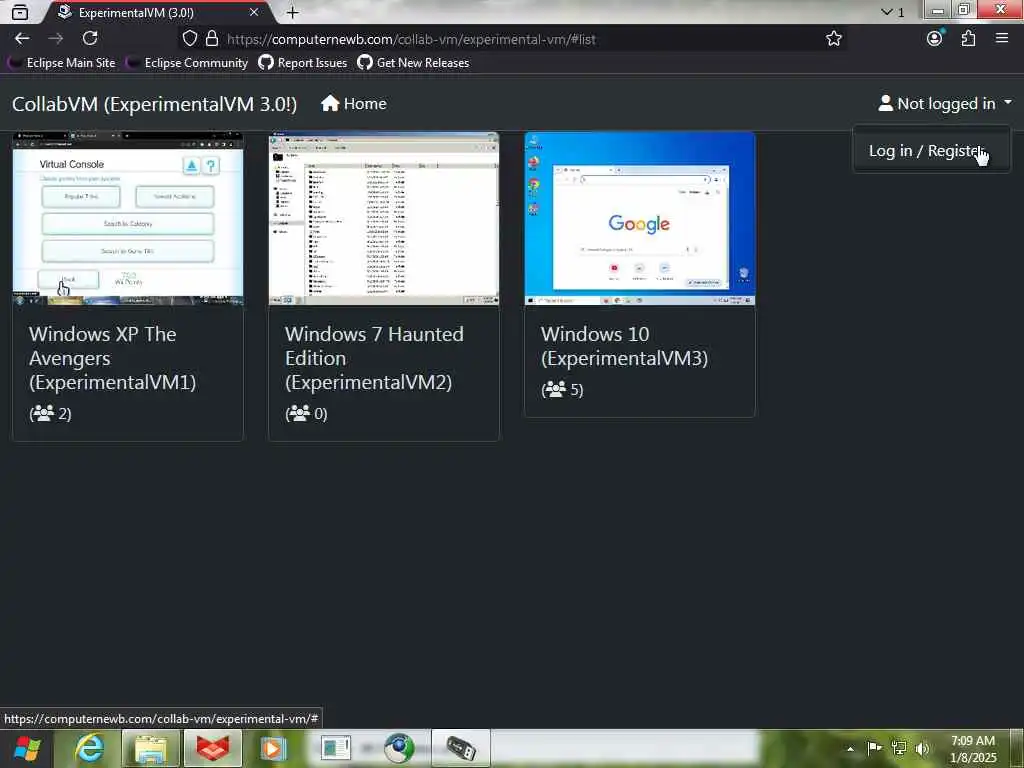Open the Windows XP The Avengers thumbnail

click(128, 218)
